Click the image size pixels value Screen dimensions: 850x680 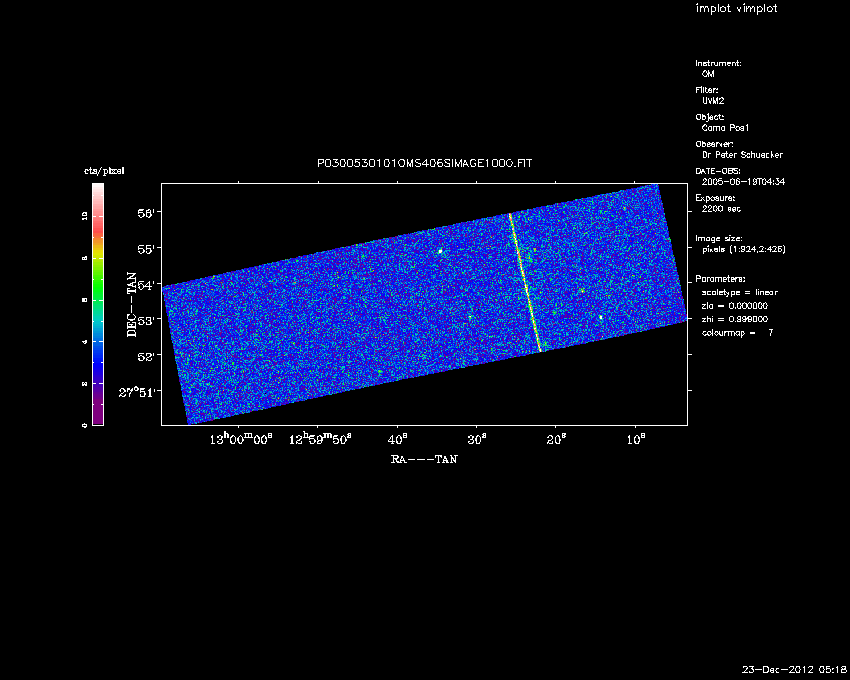(x=744, y=250)
